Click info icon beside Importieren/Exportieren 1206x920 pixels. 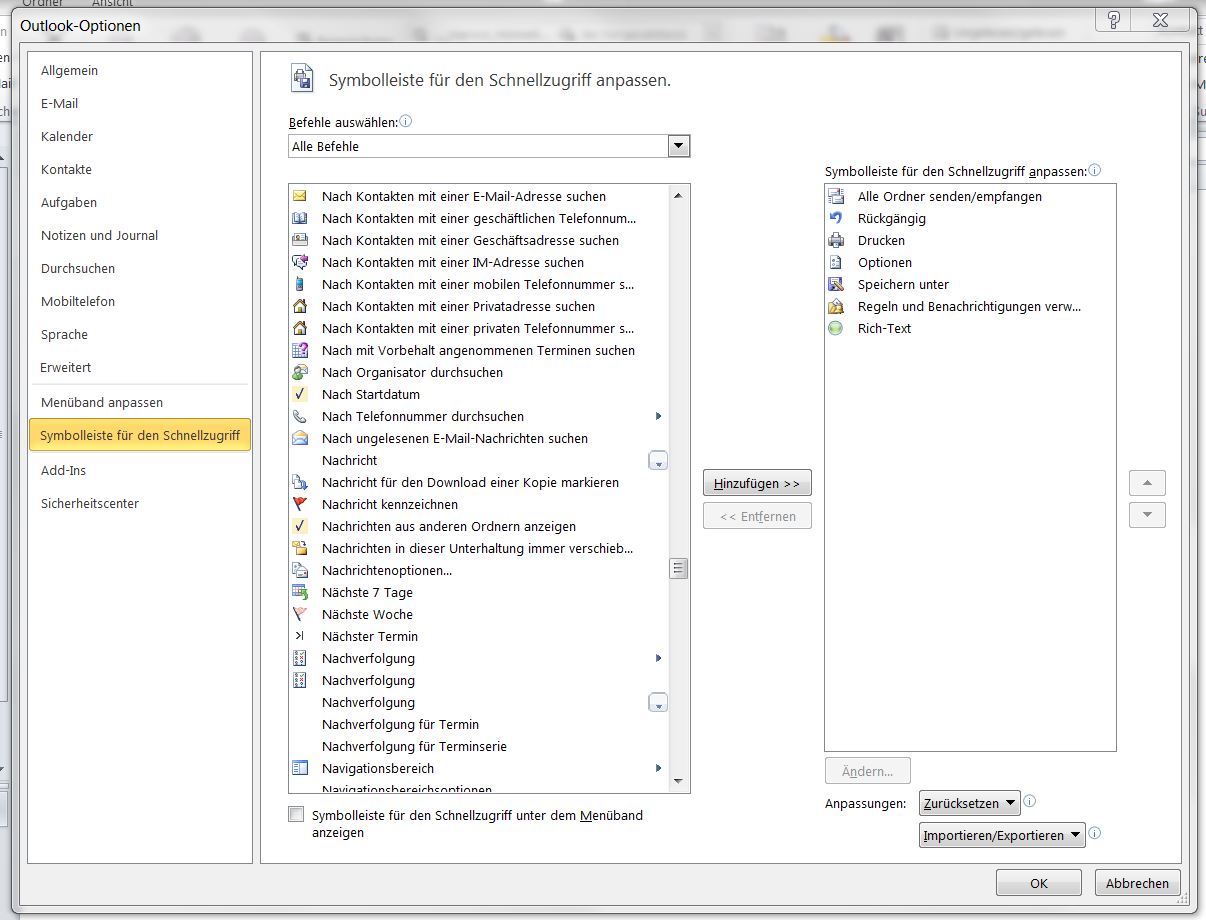pyautogui.click(x=1095, y=833)
